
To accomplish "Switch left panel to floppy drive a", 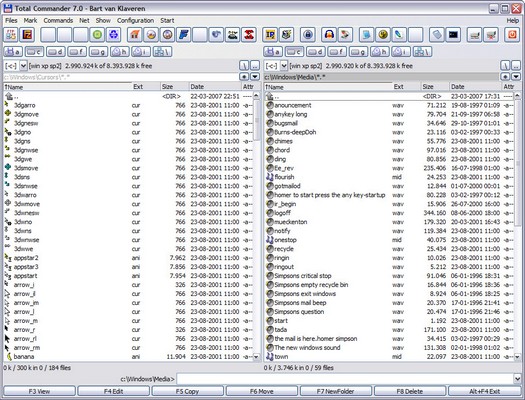I will tap(13, 52).
